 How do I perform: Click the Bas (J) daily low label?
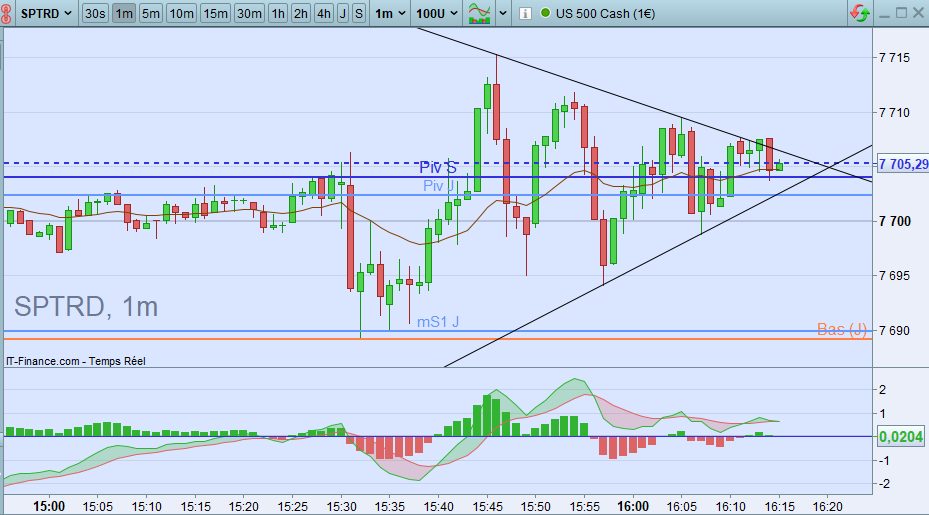tap(842, 330)
